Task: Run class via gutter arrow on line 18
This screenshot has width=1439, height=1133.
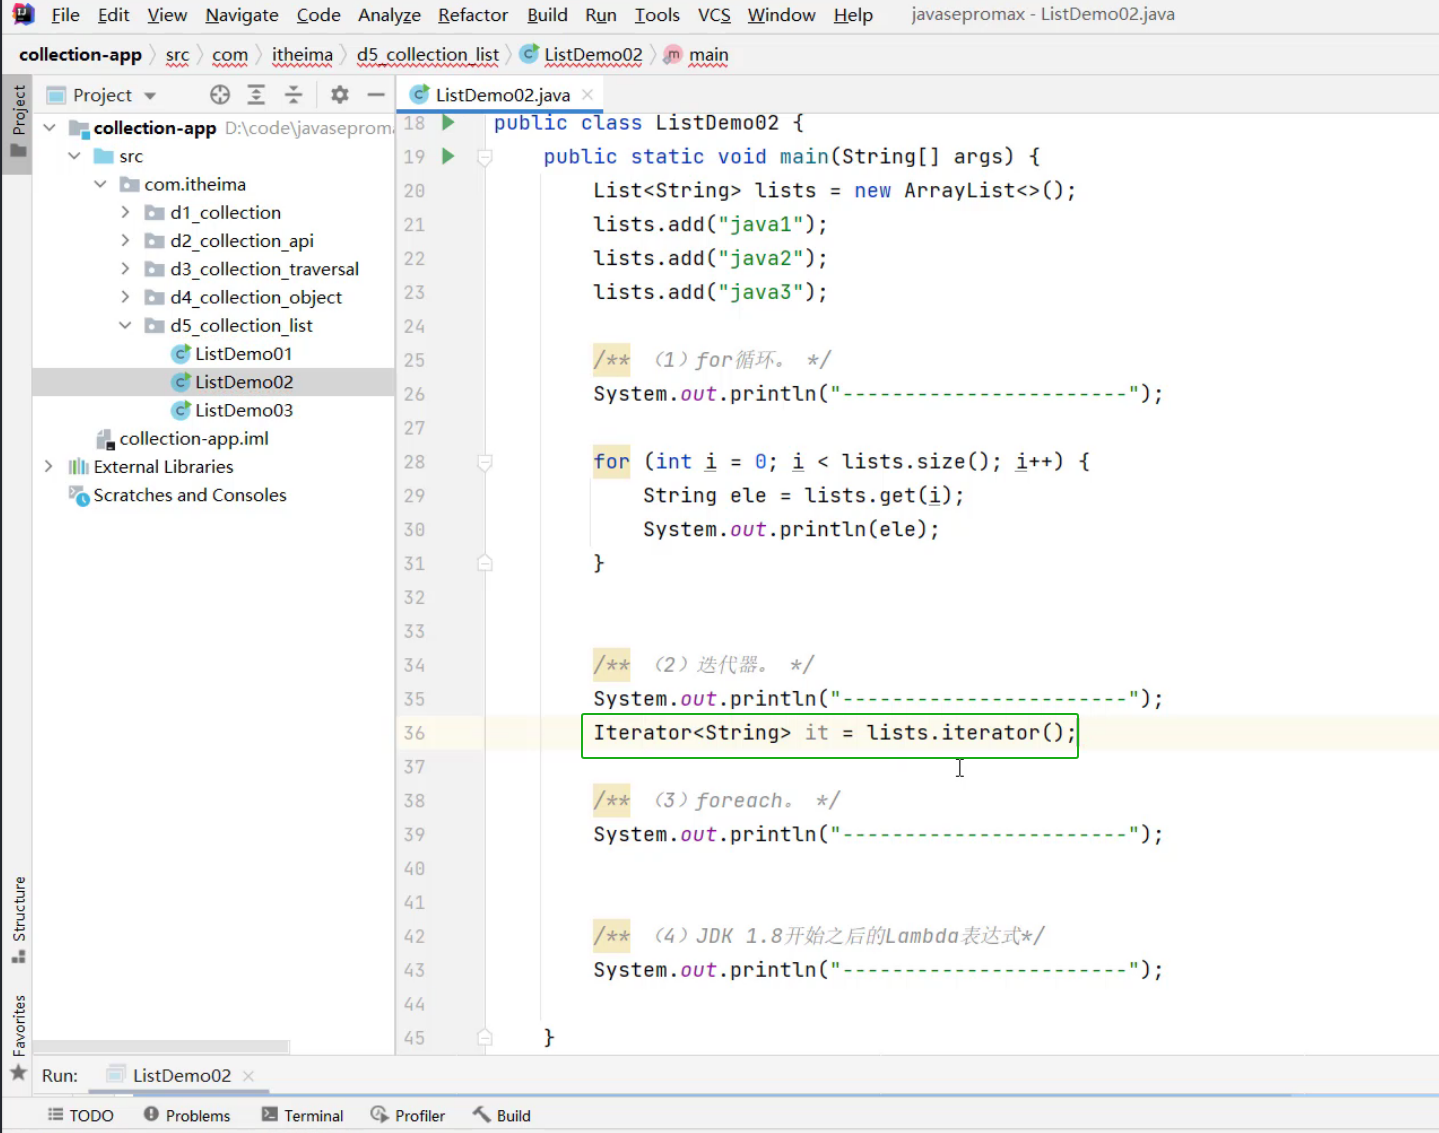Action: pyautogui.click(x=448, y=122)
